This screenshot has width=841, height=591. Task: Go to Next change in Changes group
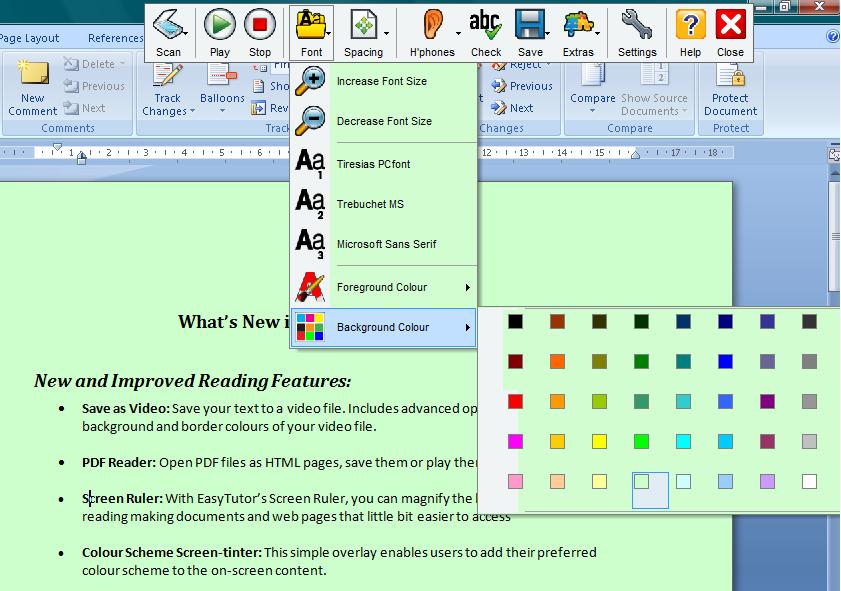pos(512,108)
